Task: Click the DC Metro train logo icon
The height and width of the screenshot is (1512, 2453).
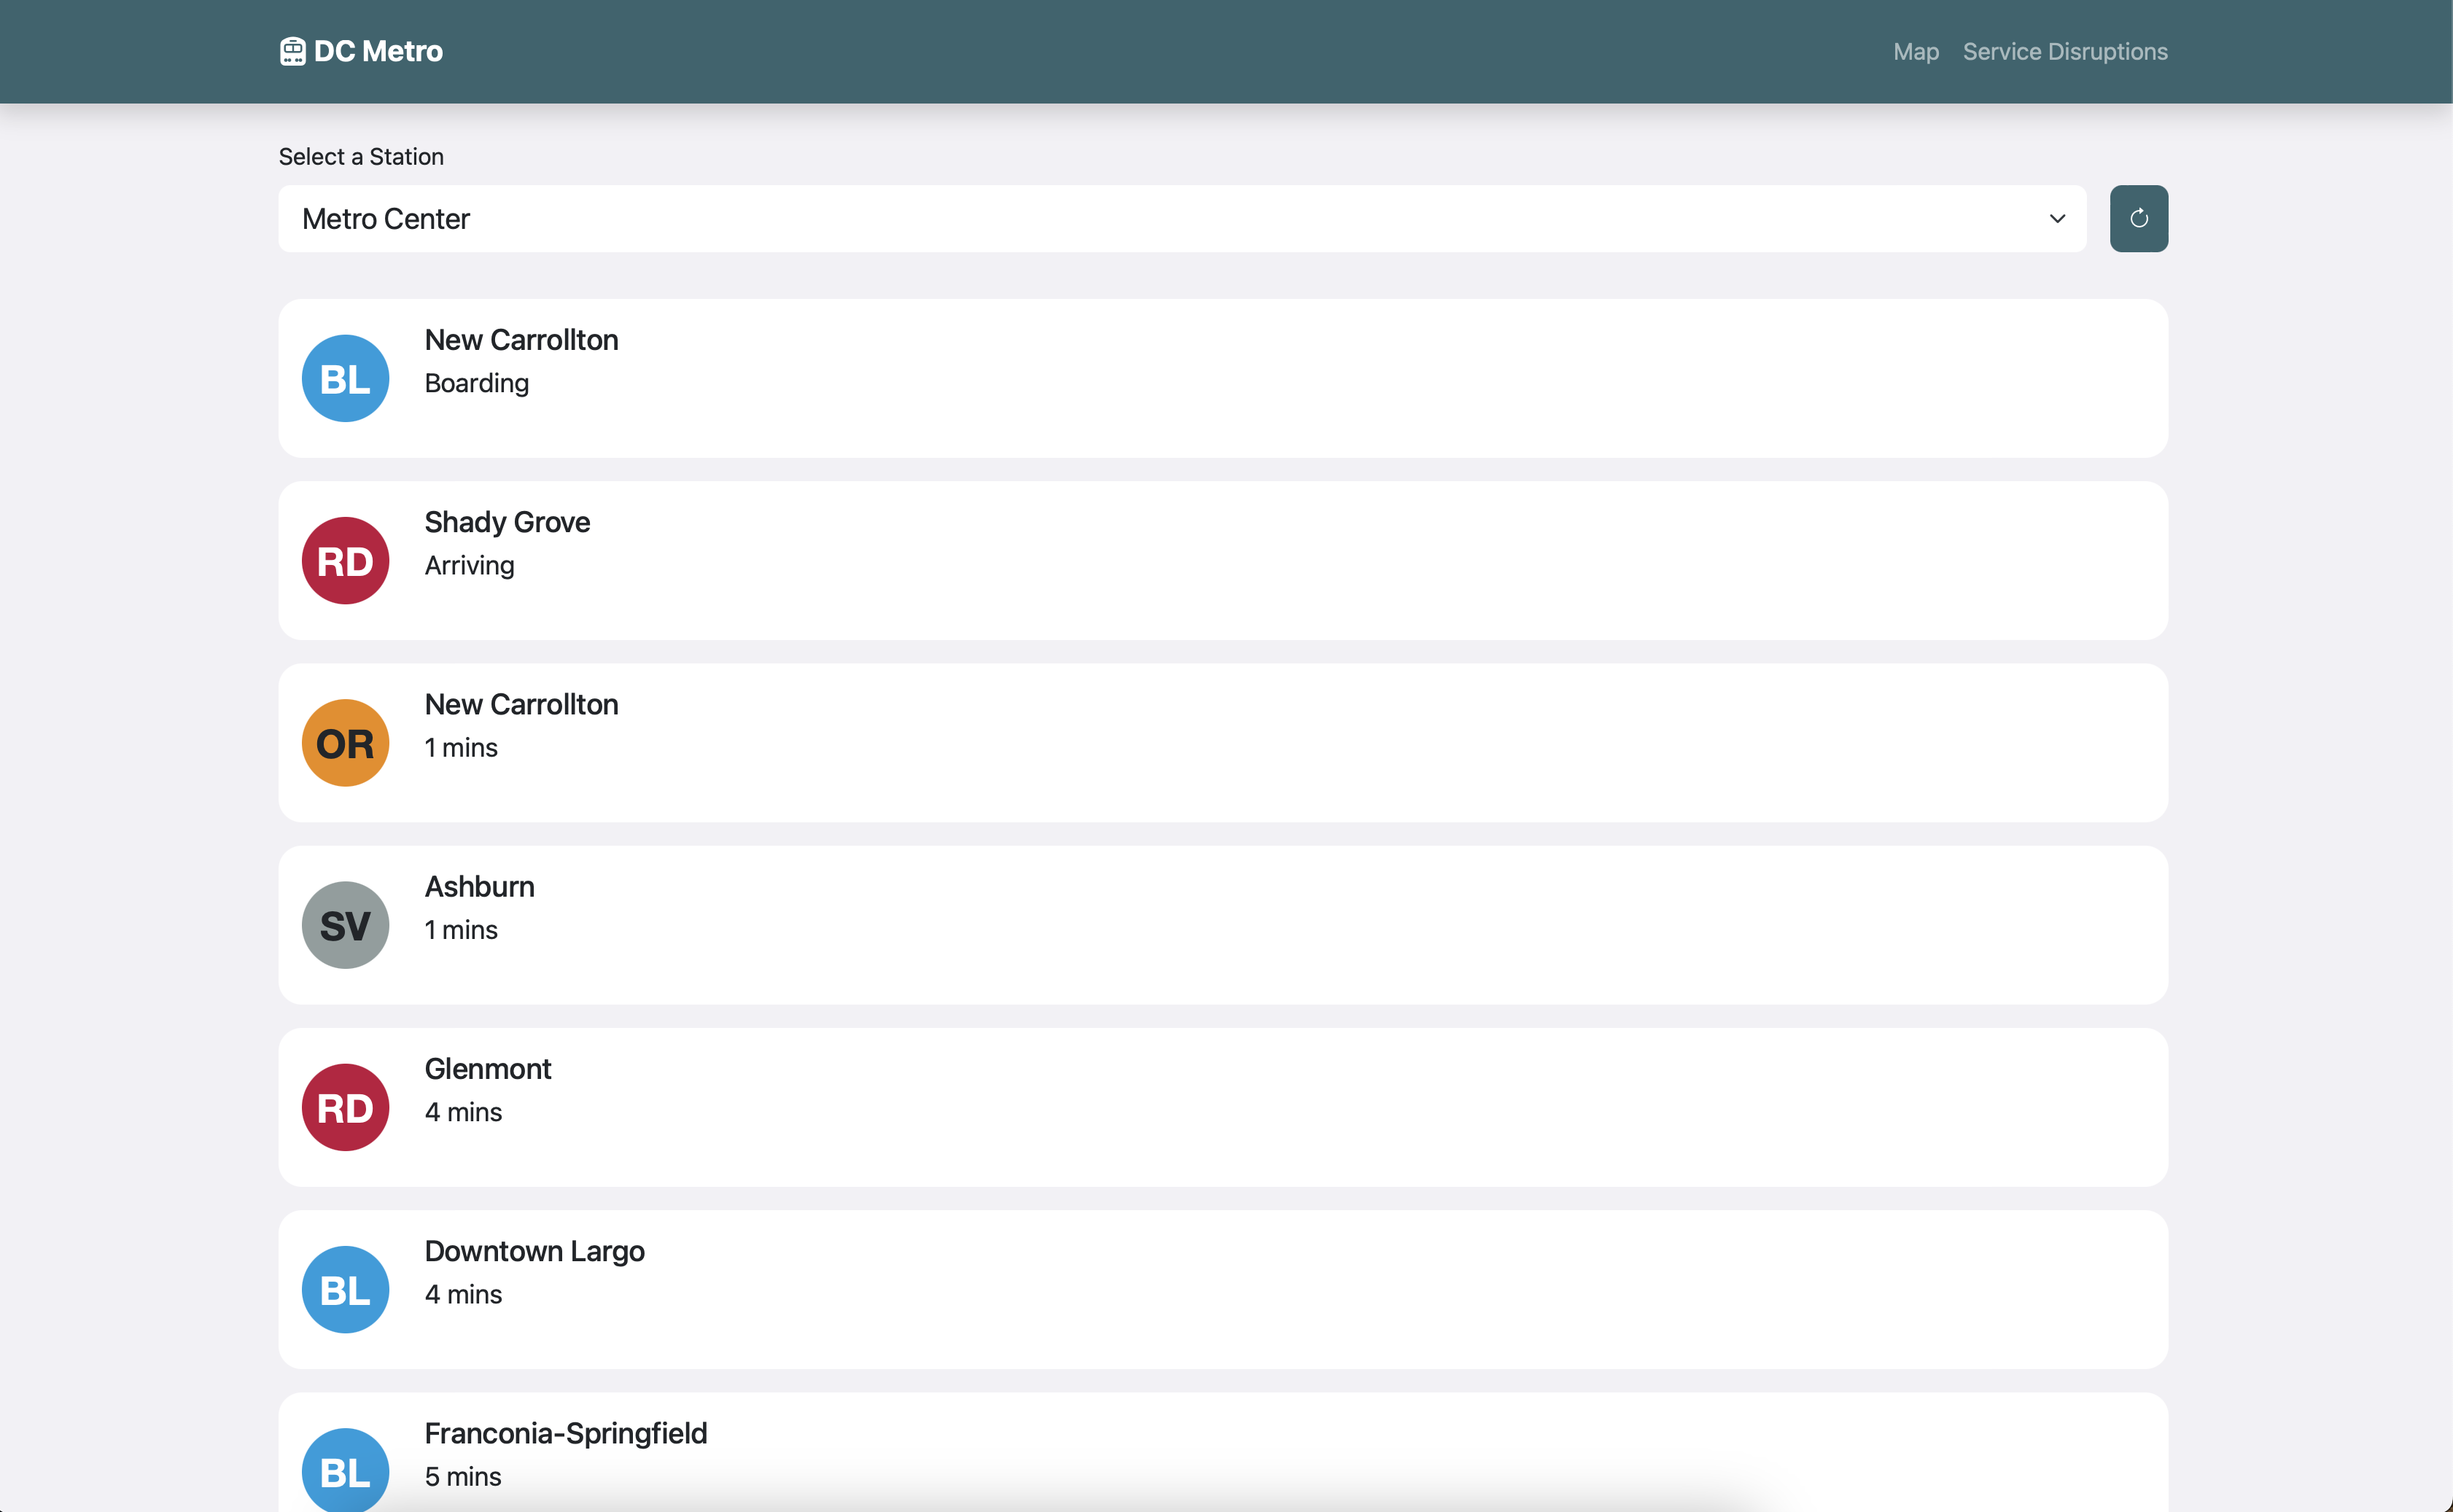Action: pyautogui.click(x=292, y=51)
